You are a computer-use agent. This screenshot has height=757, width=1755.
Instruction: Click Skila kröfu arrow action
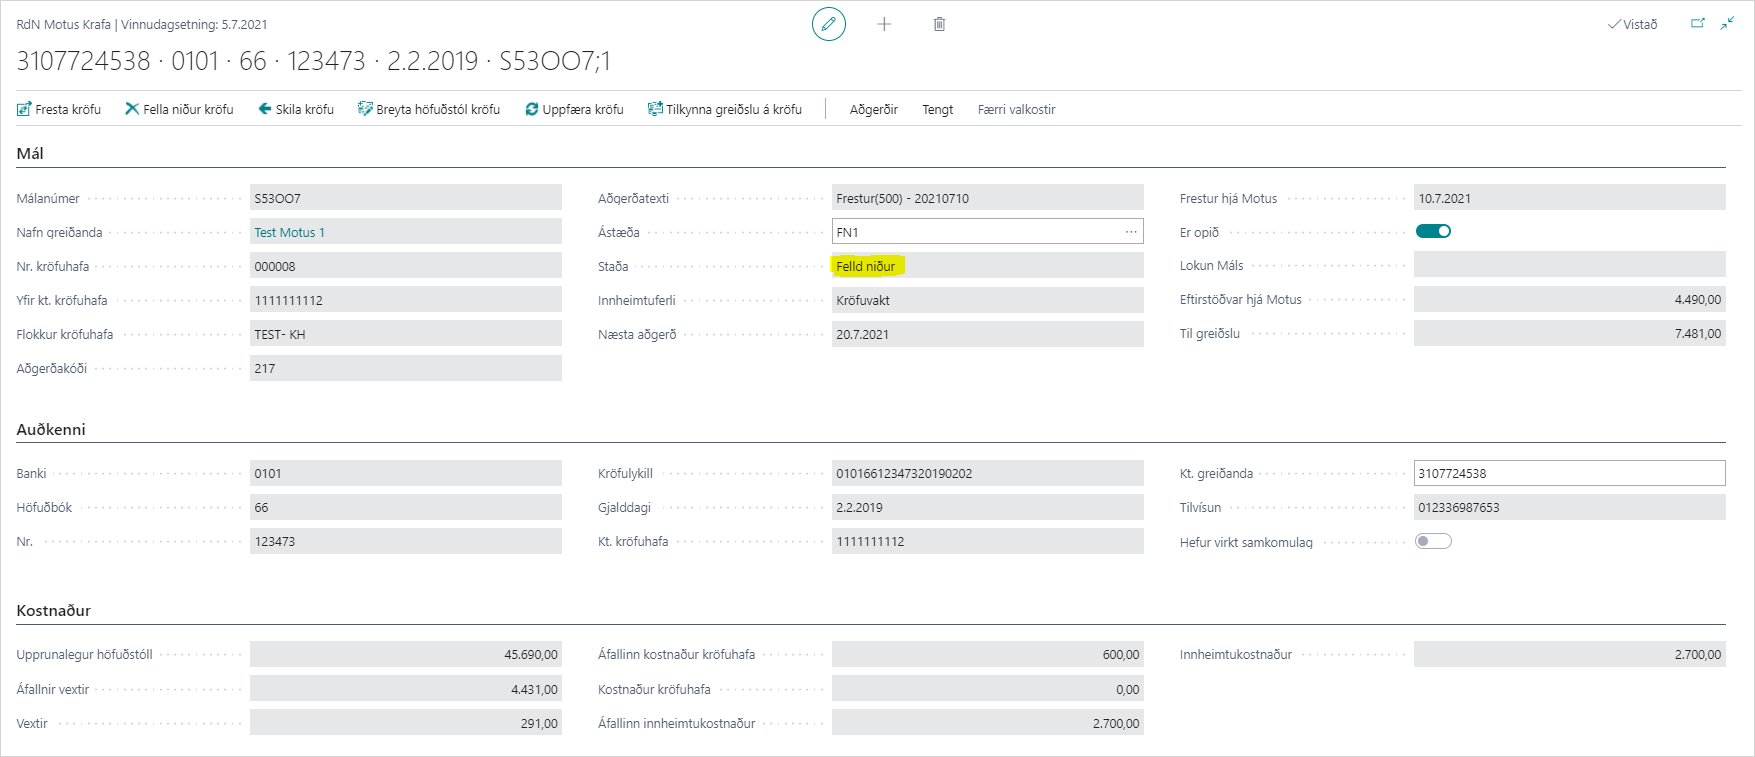296,109
